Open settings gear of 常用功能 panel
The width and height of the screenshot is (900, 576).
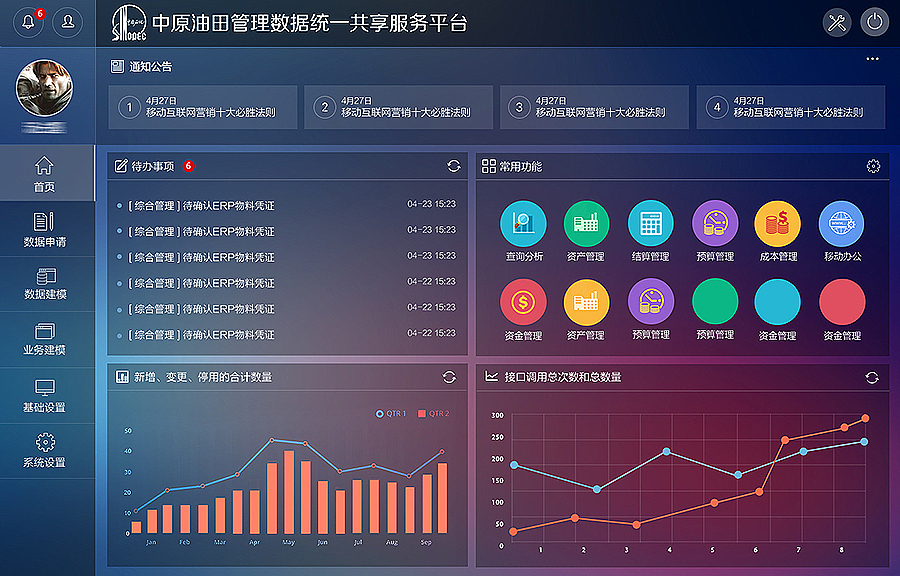(x=873, y=166)
